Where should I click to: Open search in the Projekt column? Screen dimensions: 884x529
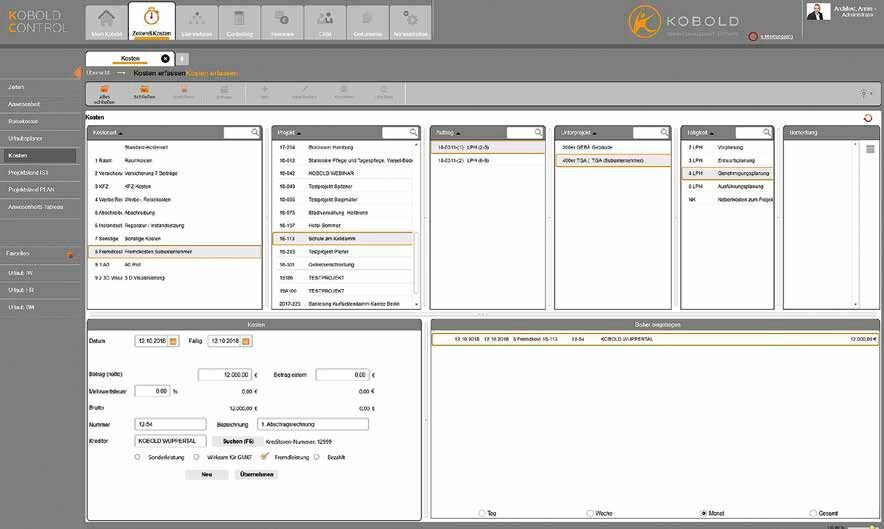413,133
